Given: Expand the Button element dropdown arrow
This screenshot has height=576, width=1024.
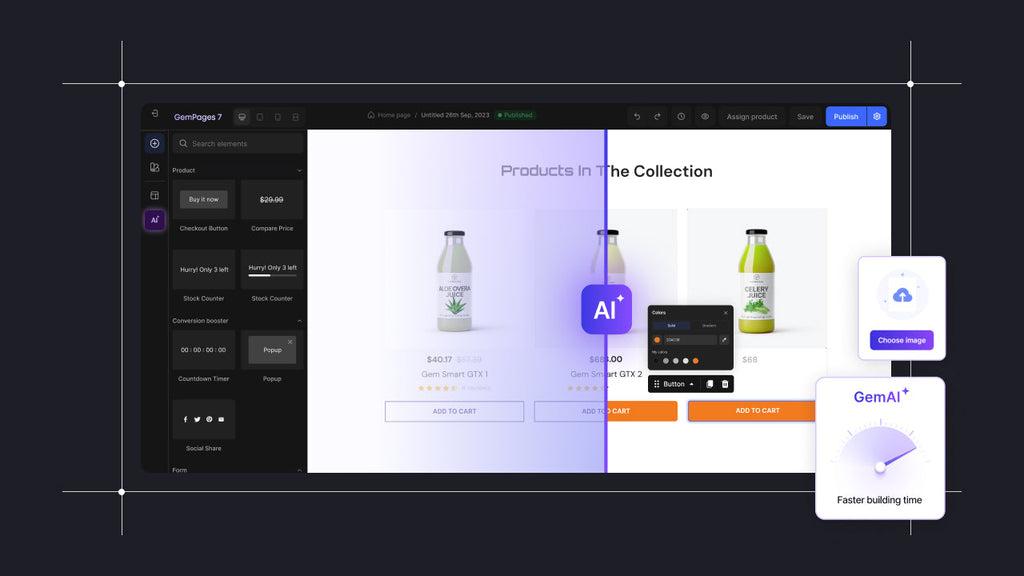Looking at the screenshot, I should tap(692, 384).
